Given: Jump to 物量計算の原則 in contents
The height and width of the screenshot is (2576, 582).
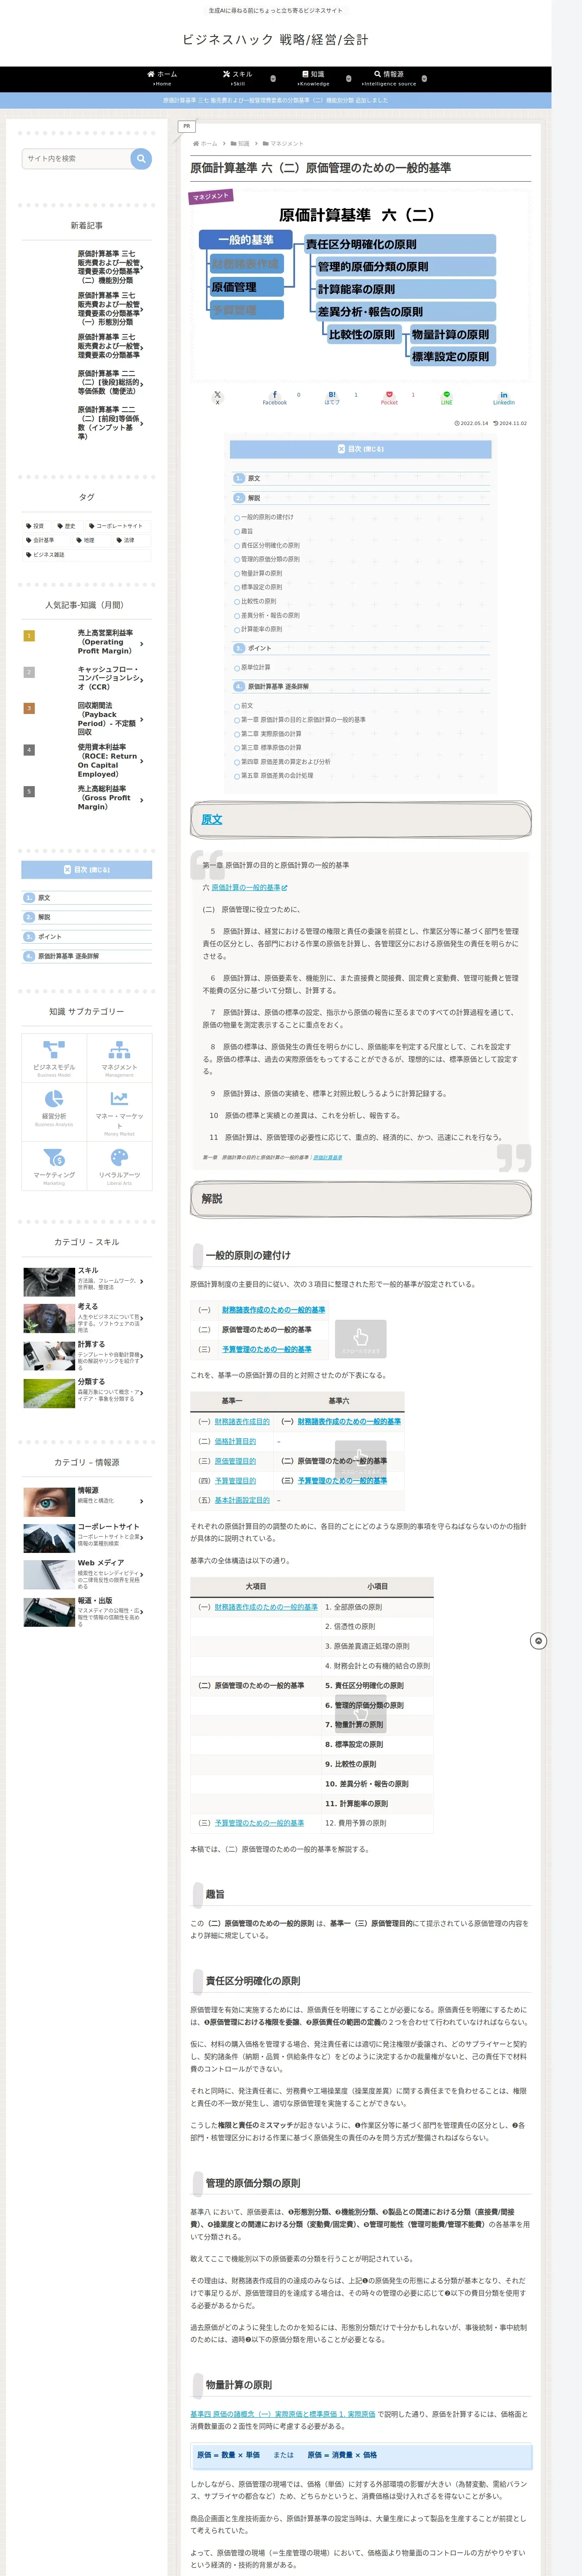Looking at the screenshot, I should [x=261, y=573].
